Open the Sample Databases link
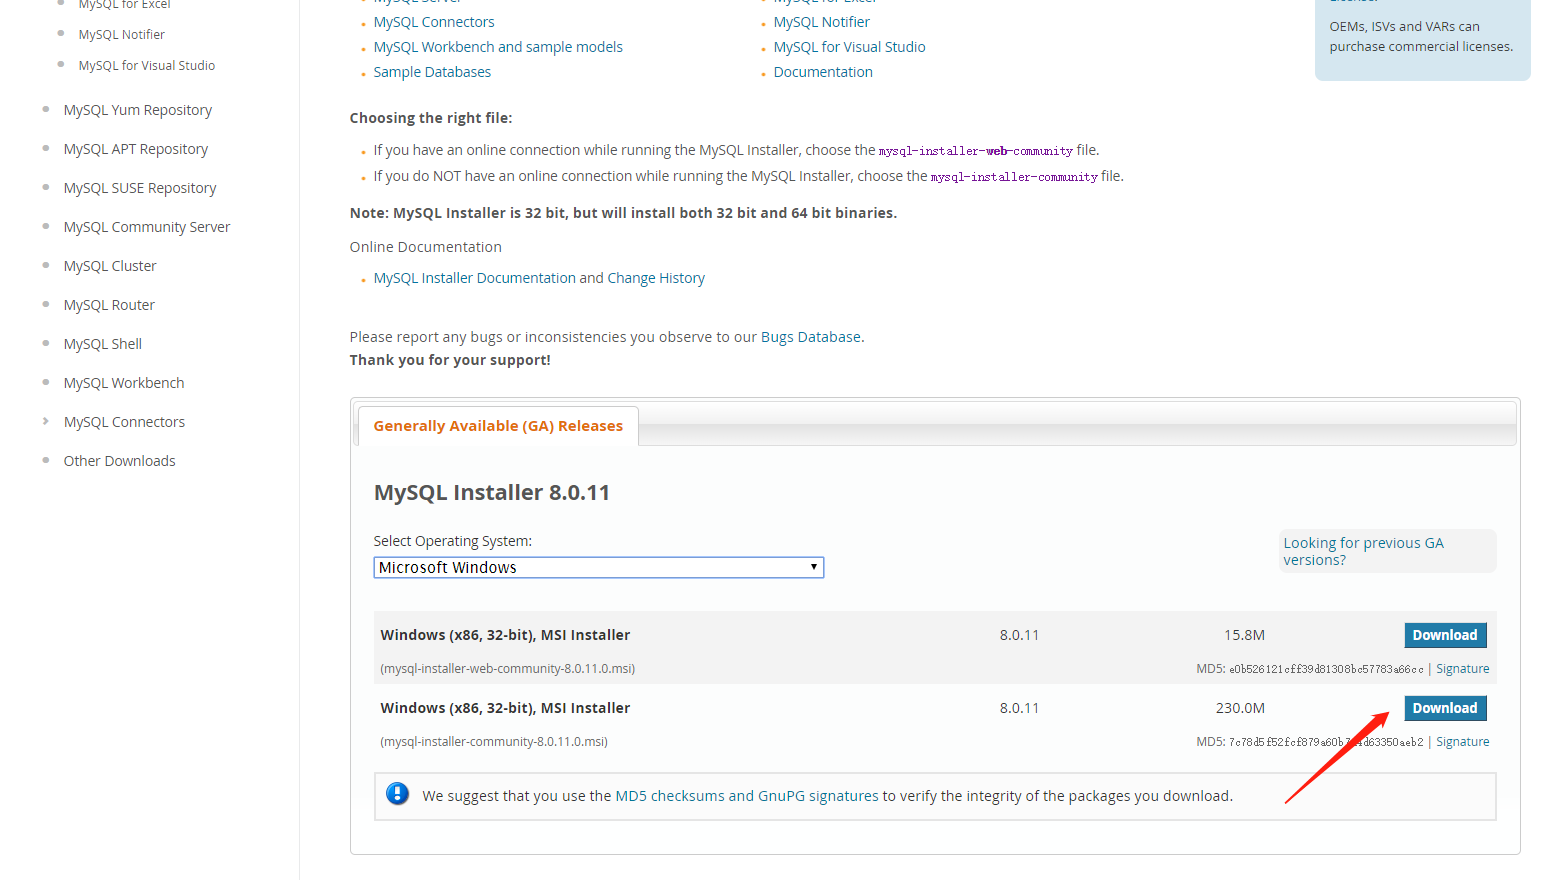 pyautogui.click(x=432, y=72)
